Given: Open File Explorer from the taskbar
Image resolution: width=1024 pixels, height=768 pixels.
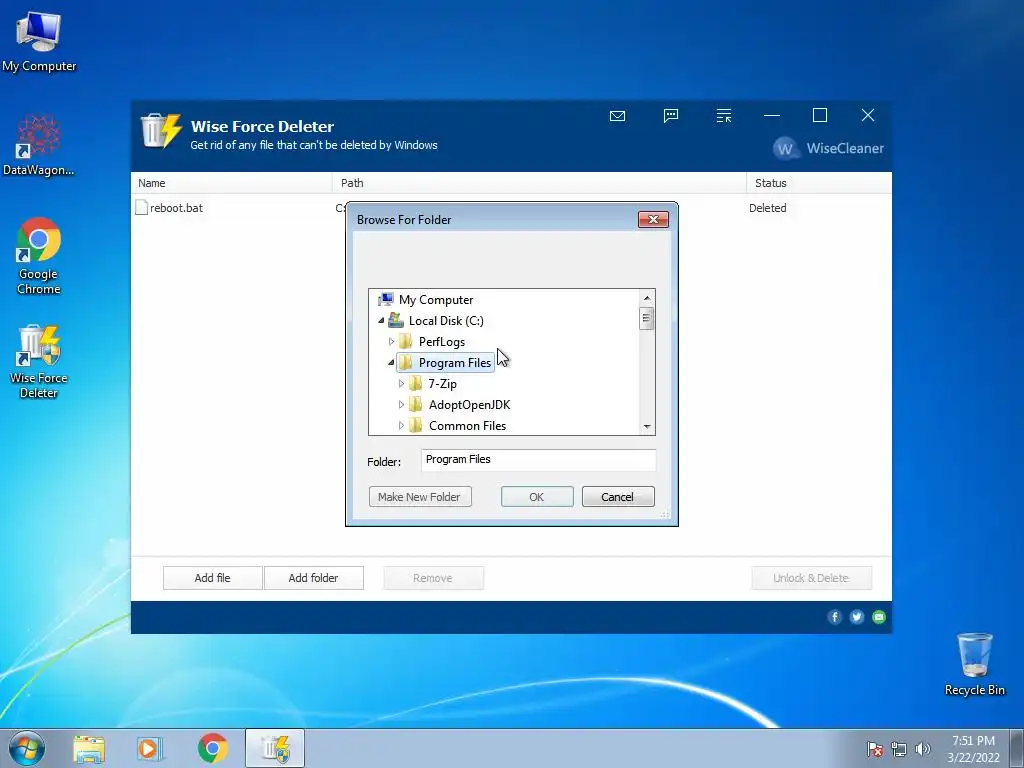Looking at the screenshot, I should tap(89, 748).
